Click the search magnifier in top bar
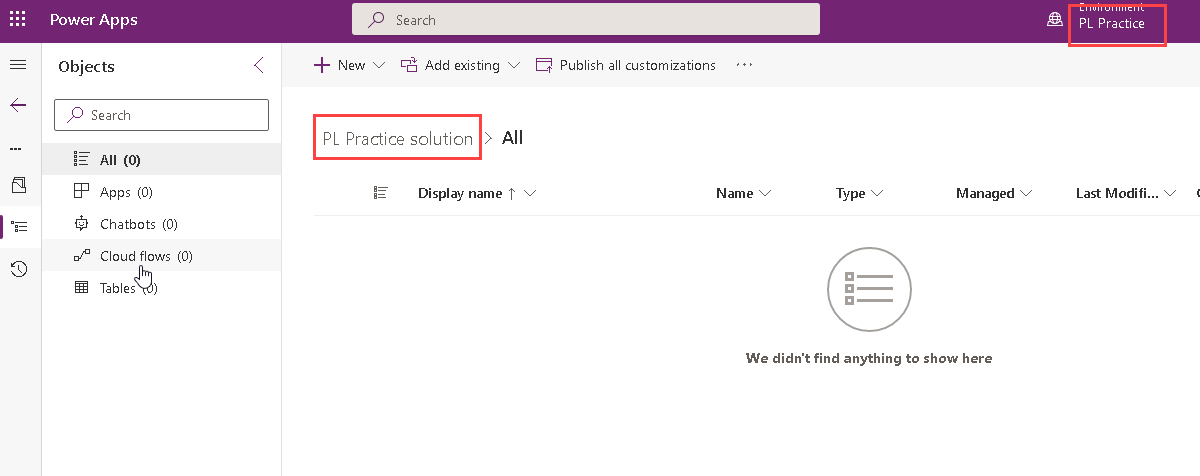This screenshot has width=1200, height=476. point(377,20)
